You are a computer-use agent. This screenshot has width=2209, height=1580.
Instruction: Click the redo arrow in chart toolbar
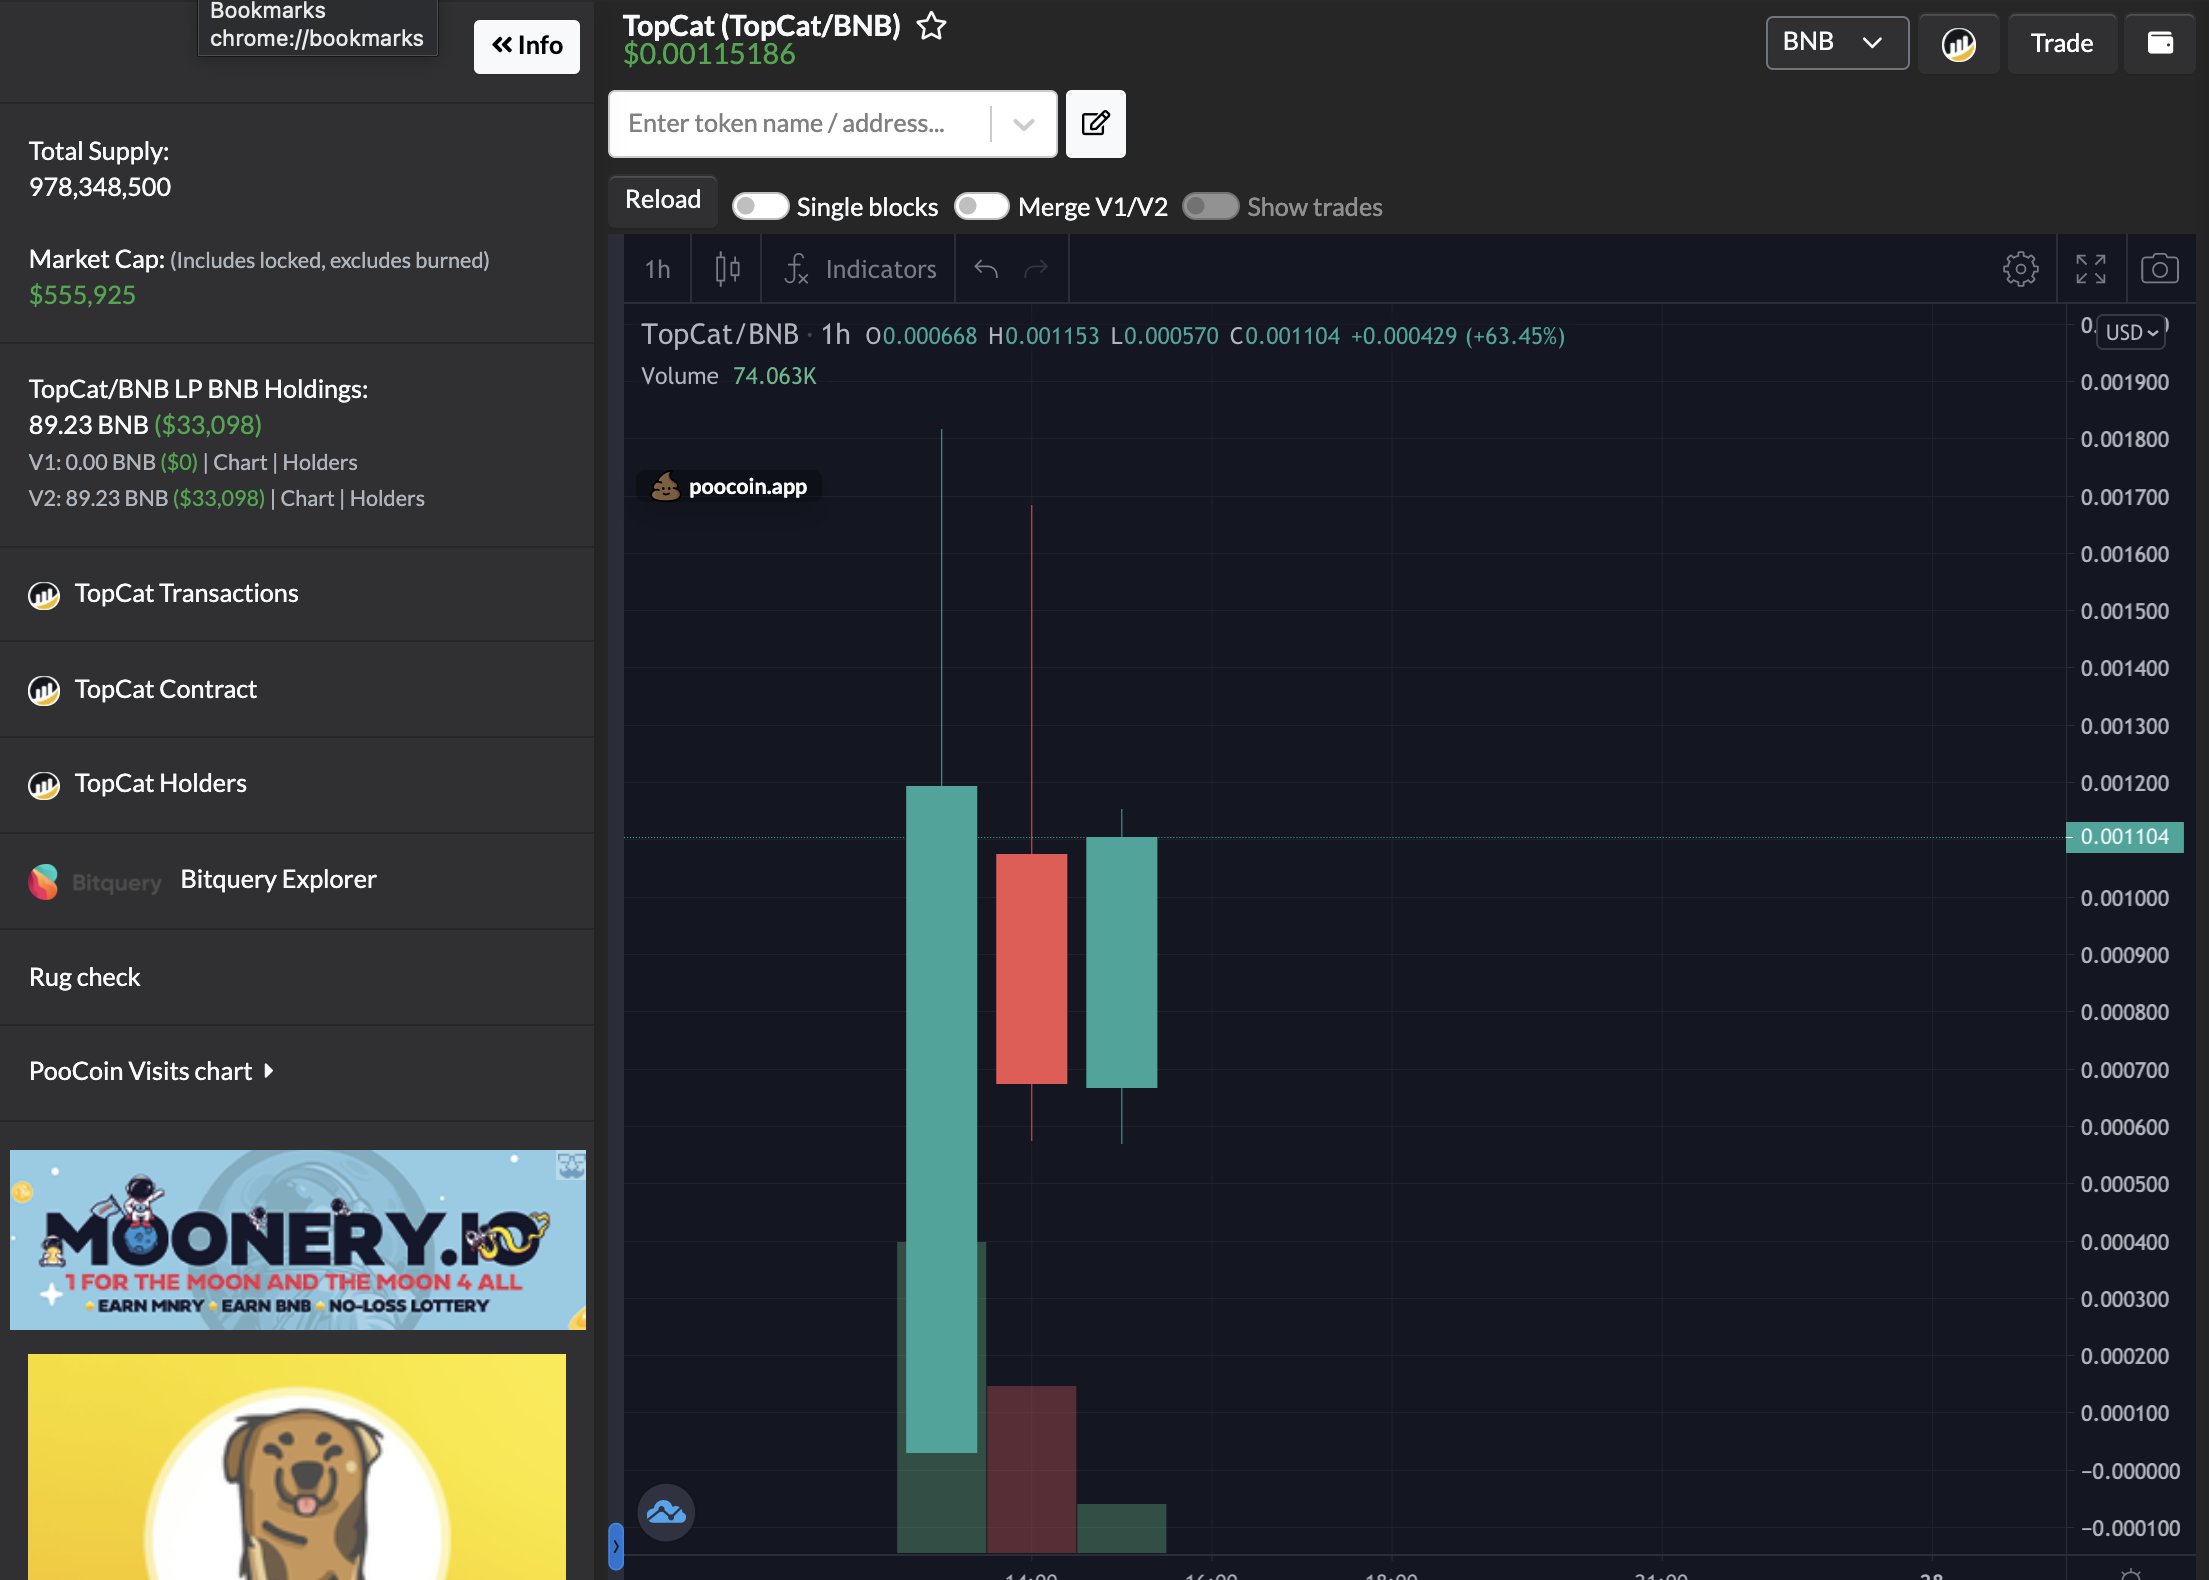pos(1036,269)
